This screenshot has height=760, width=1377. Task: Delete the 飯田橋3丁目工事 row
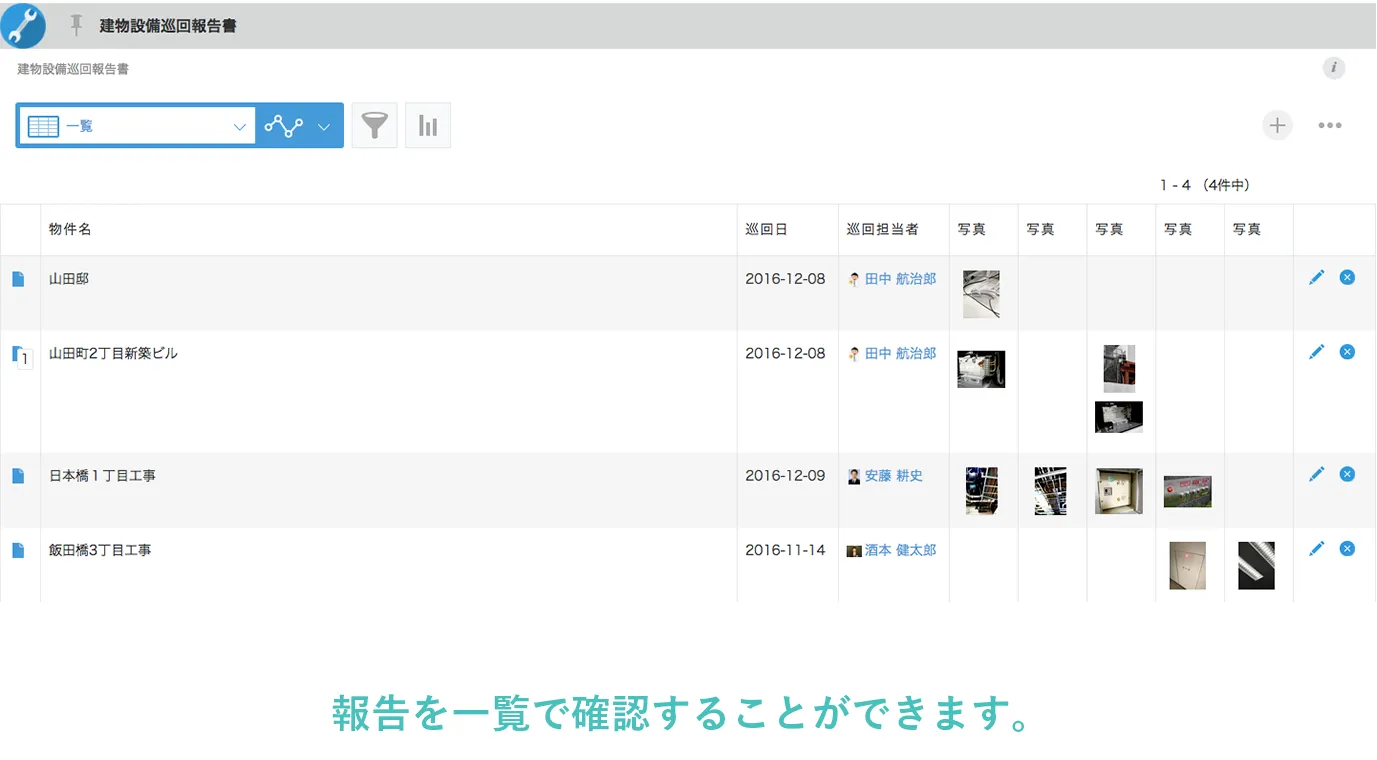1347,548
